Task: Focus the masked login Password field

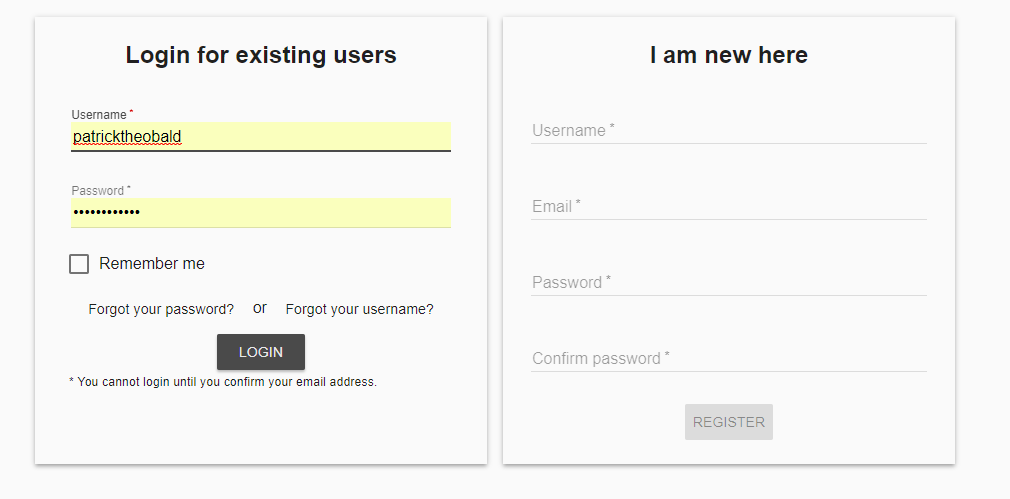Action: point(261,212)
